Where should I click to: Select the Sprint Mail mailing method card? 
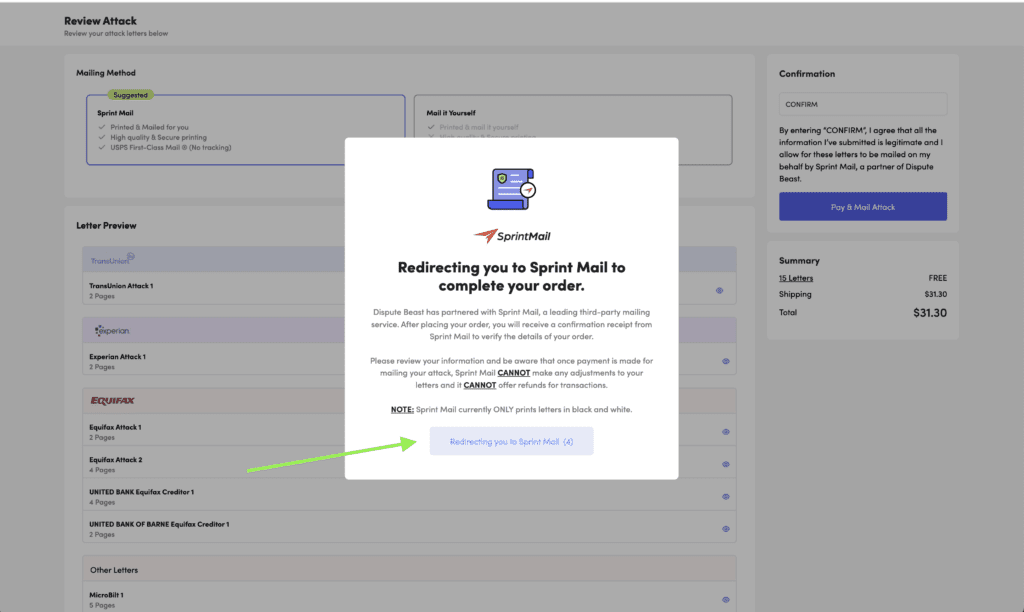(245, 130)
